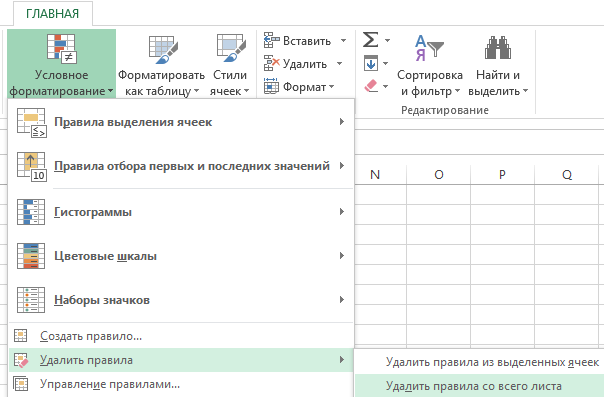Click the Найти и выделить binoculars icon
Image resolution: width=604 pixels, height=397 pixels.
coord(498,47)
